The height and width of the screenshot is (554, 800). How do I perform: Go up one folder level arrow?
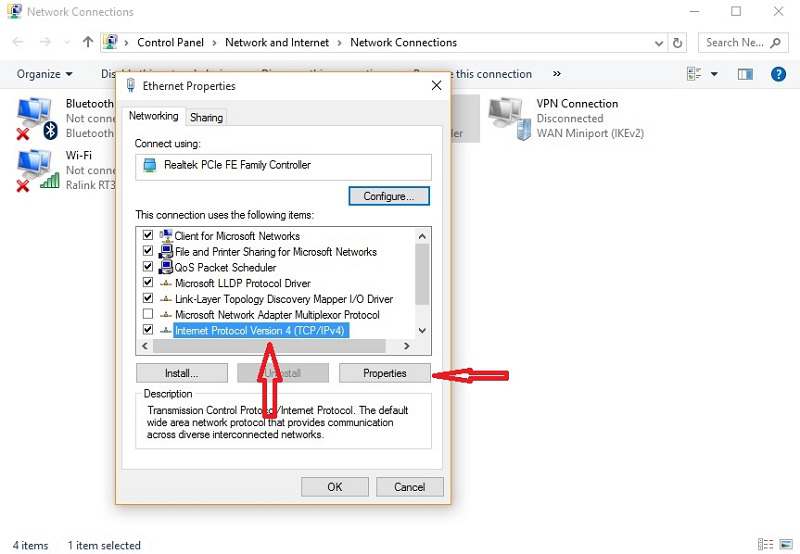pos(88,43)
